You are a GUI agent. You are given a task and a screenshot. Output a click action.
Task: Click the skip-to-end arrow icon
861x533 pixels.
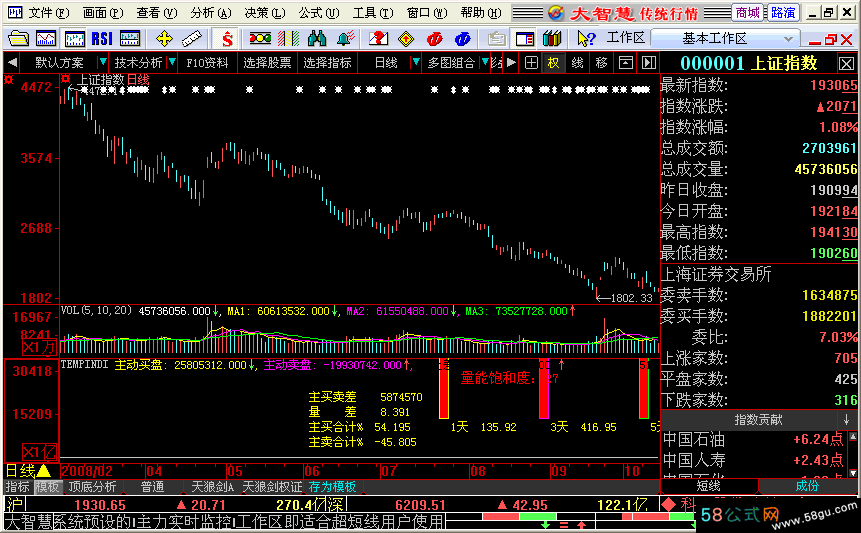pyautogui.click(x=649, y=63)
